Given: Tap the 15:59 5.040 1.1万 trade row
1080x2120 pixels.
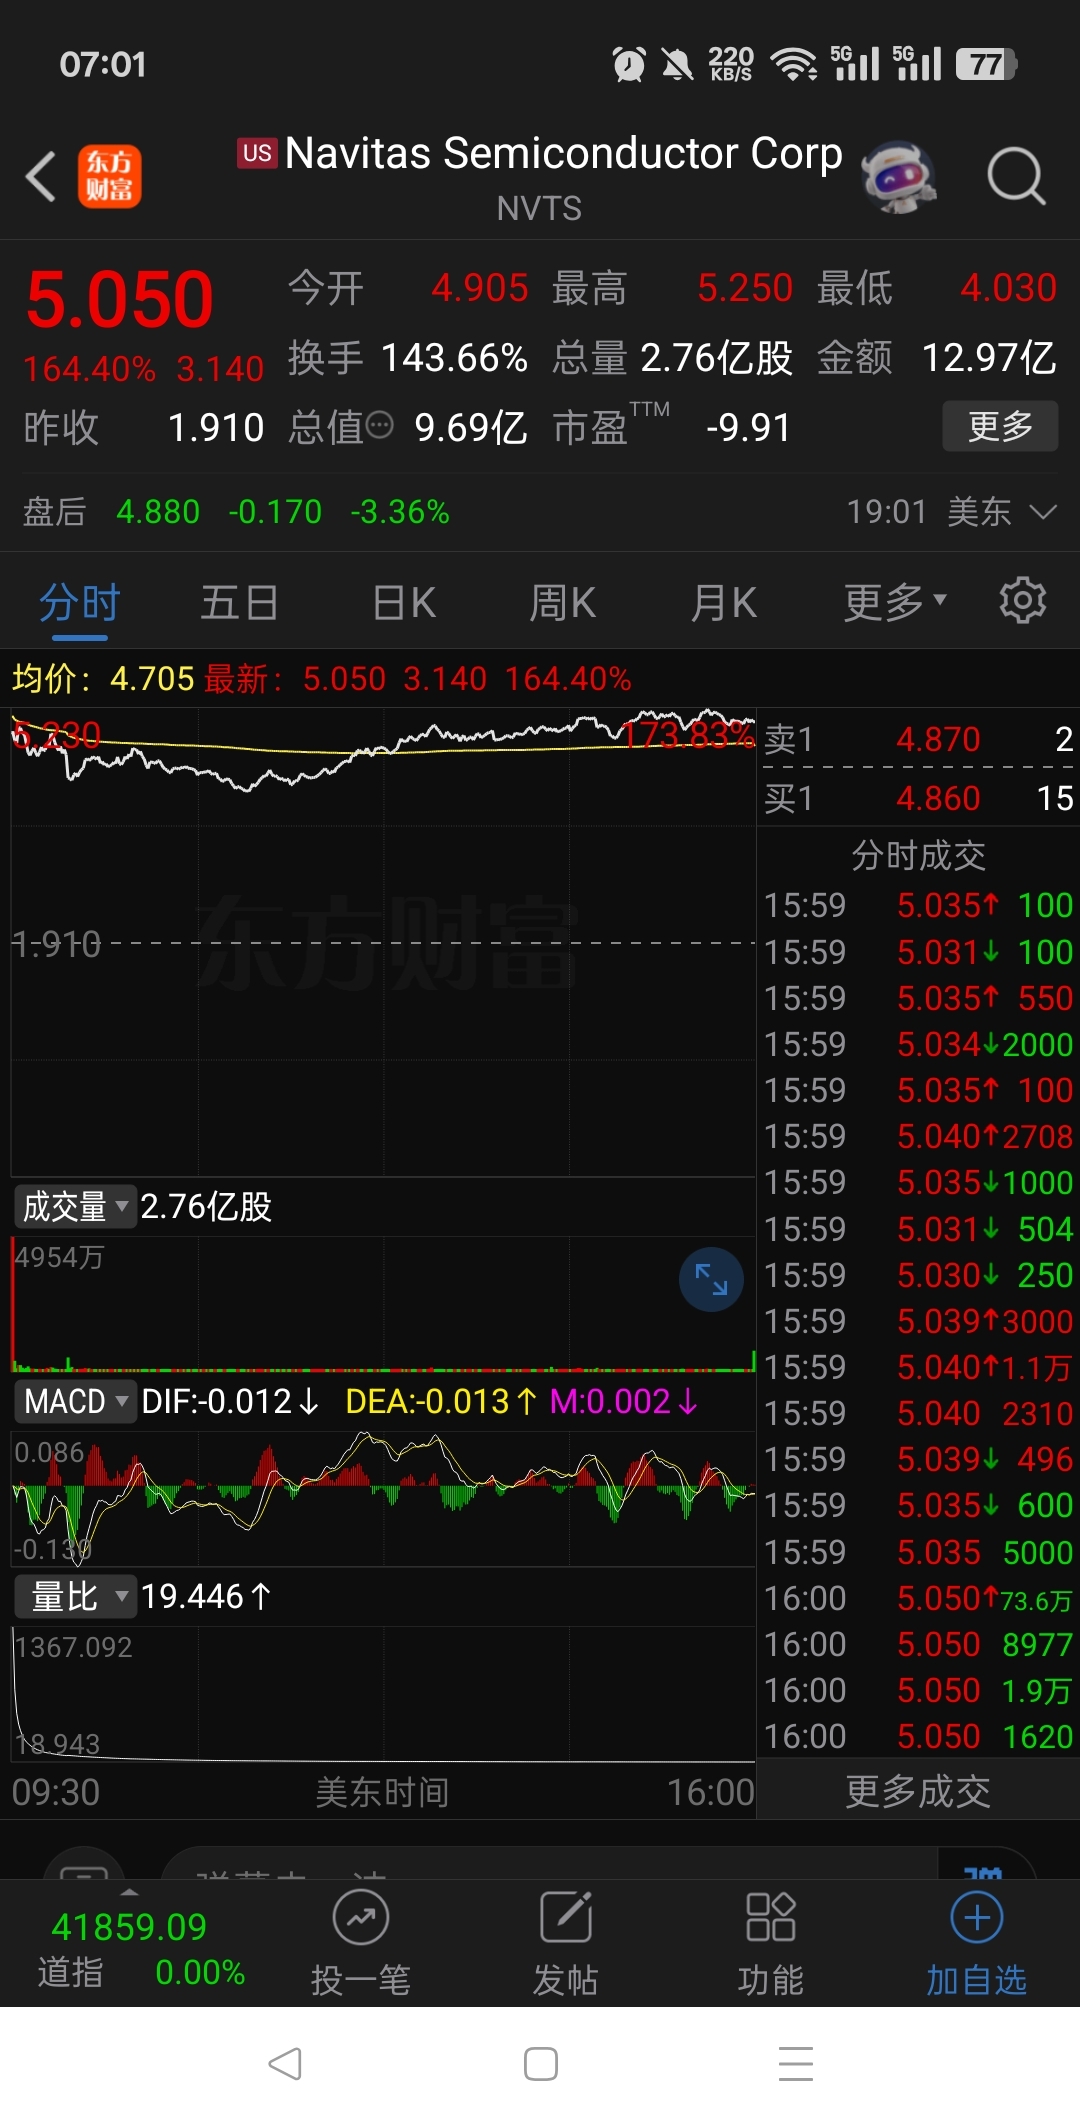Looking at the screenshot, I should coord(918,1367).
